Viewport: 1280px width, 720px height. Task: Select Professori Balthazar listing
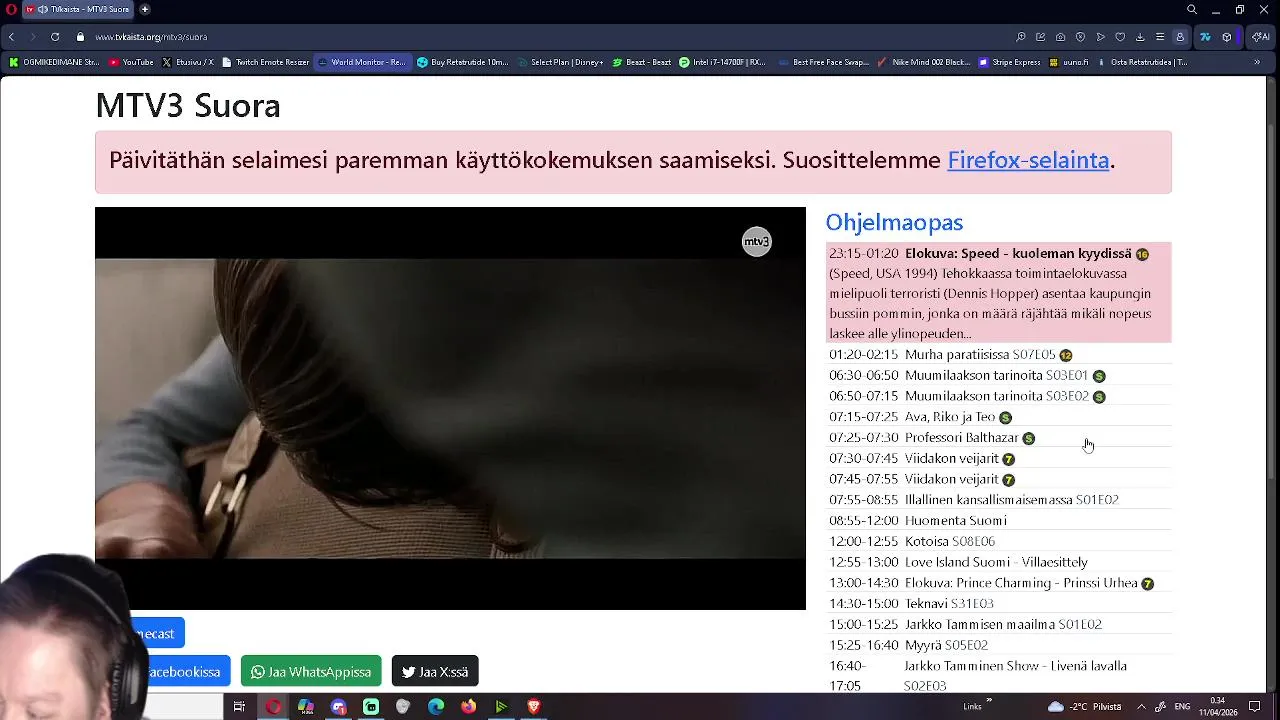pos(999,437)
